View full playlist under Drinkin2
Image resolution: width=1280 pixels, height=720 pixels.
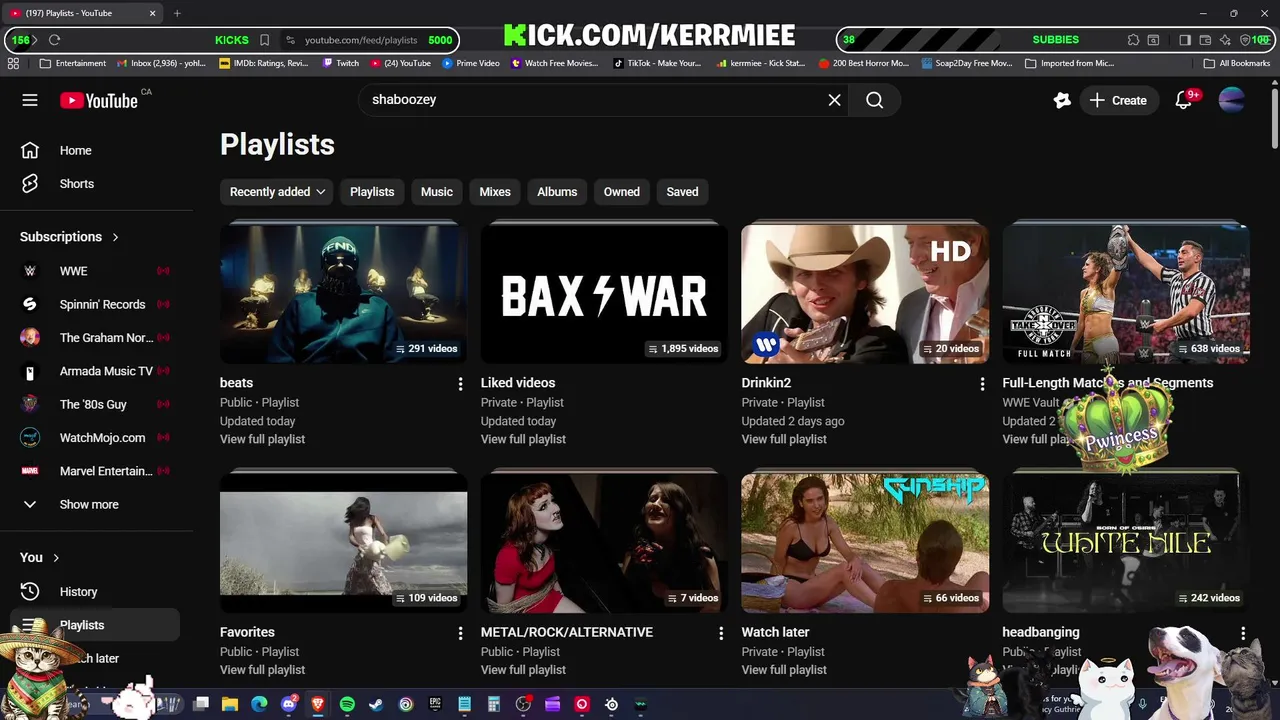click(x=784, y=439)
